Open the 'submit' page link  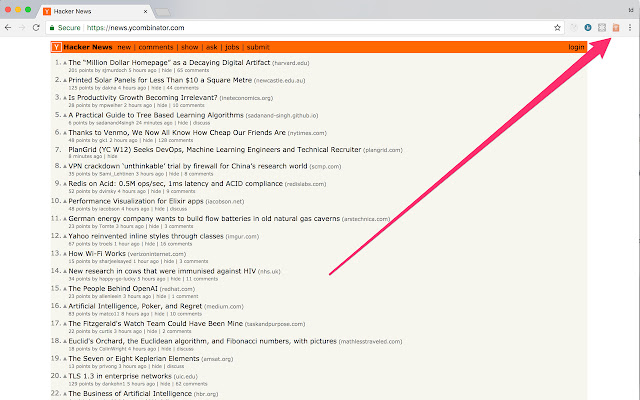point(258,47)
